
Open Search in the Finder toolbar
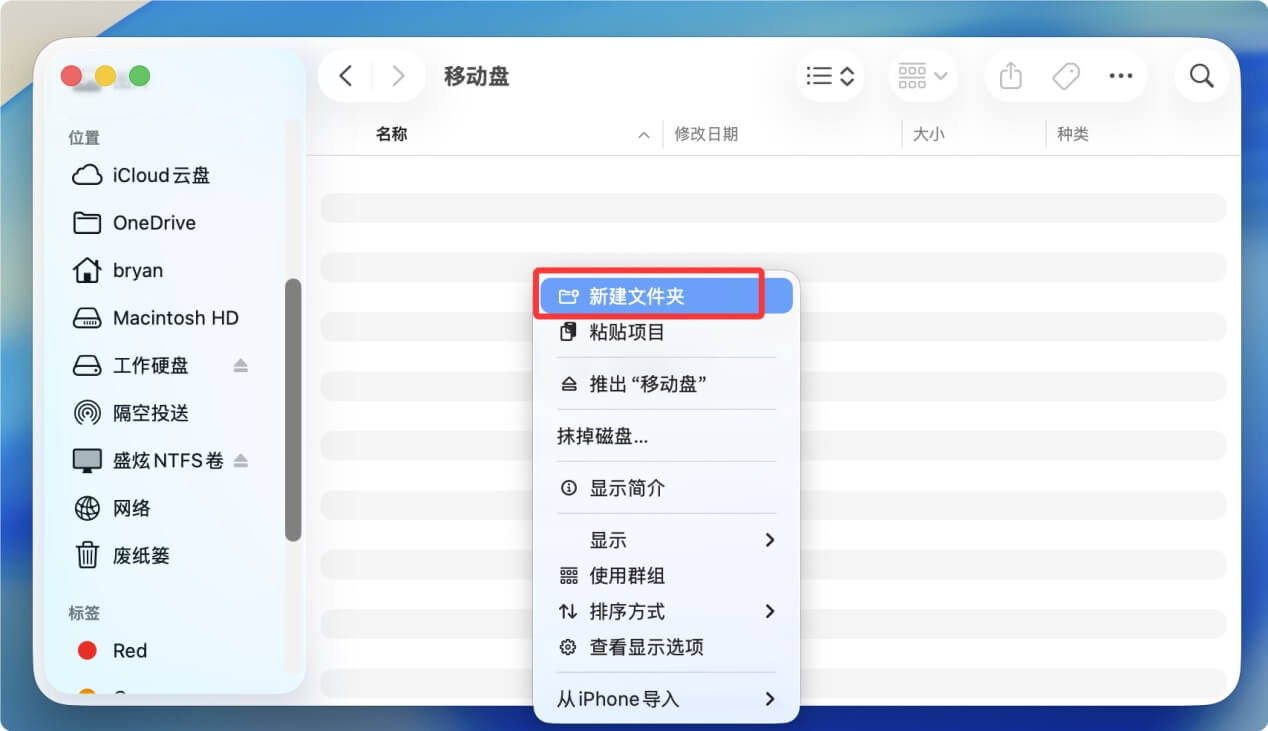[x=1201, y=75]
